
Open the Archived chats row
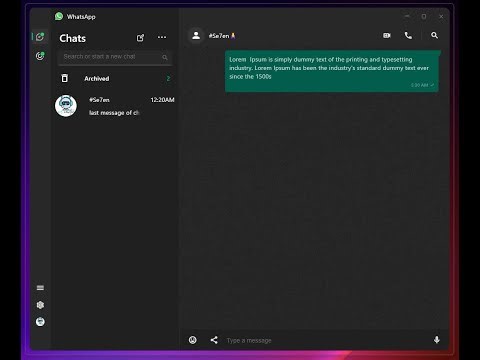tap(115, 78)
